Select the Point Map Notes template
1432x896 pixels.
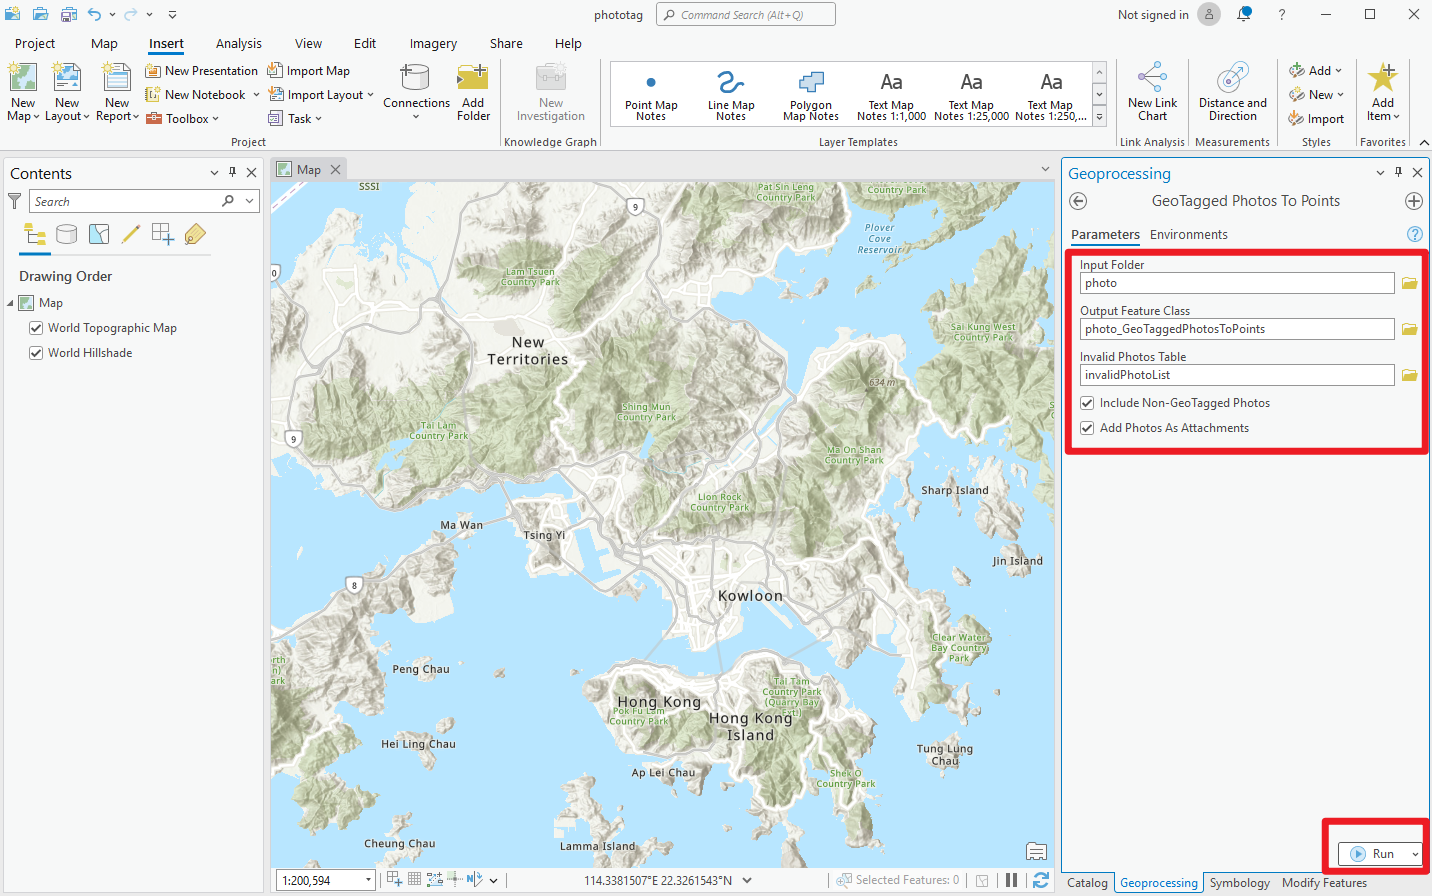click(651, 92)
